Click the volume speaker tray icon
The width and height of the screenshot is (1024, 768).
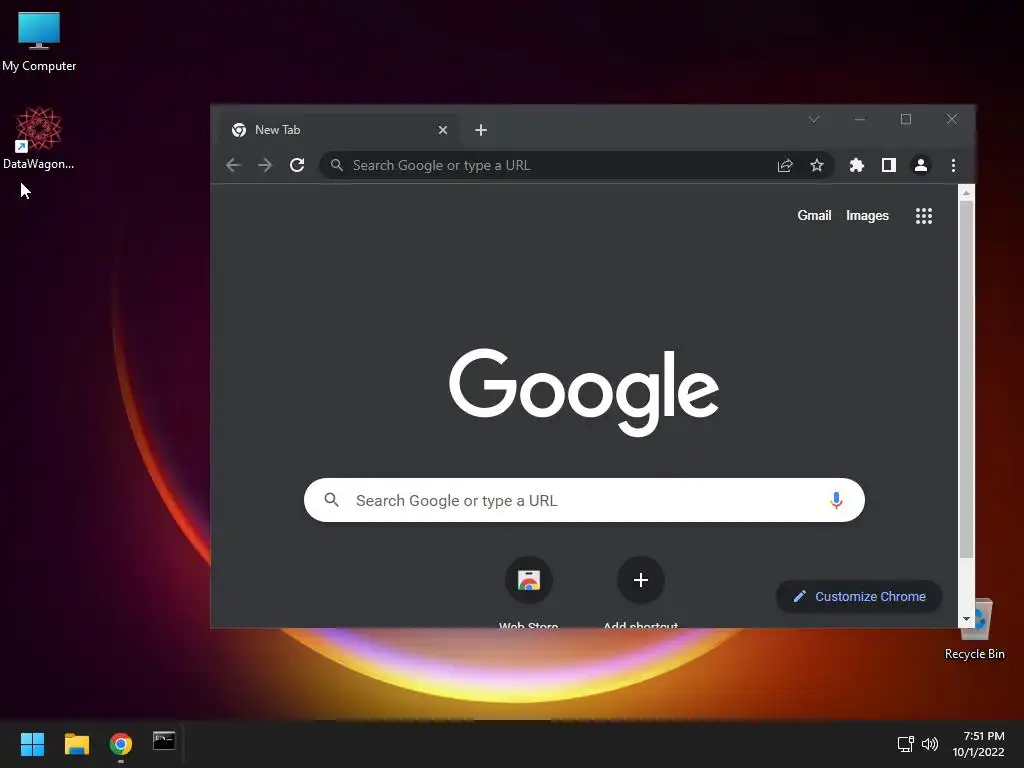point(930,744)
